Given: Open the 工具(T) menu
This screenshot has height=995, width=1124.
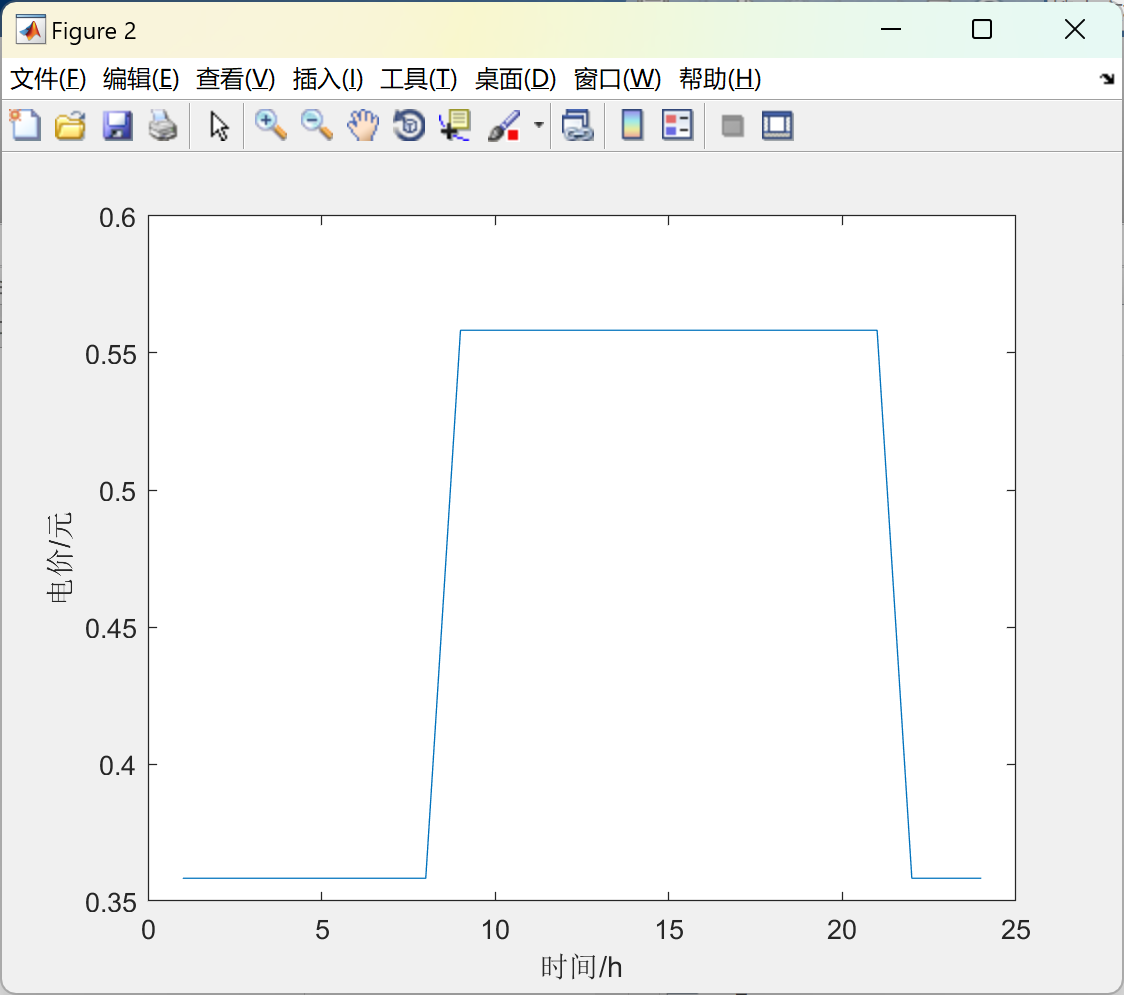Looking at the screenshot, I should [x=419, y=79].
